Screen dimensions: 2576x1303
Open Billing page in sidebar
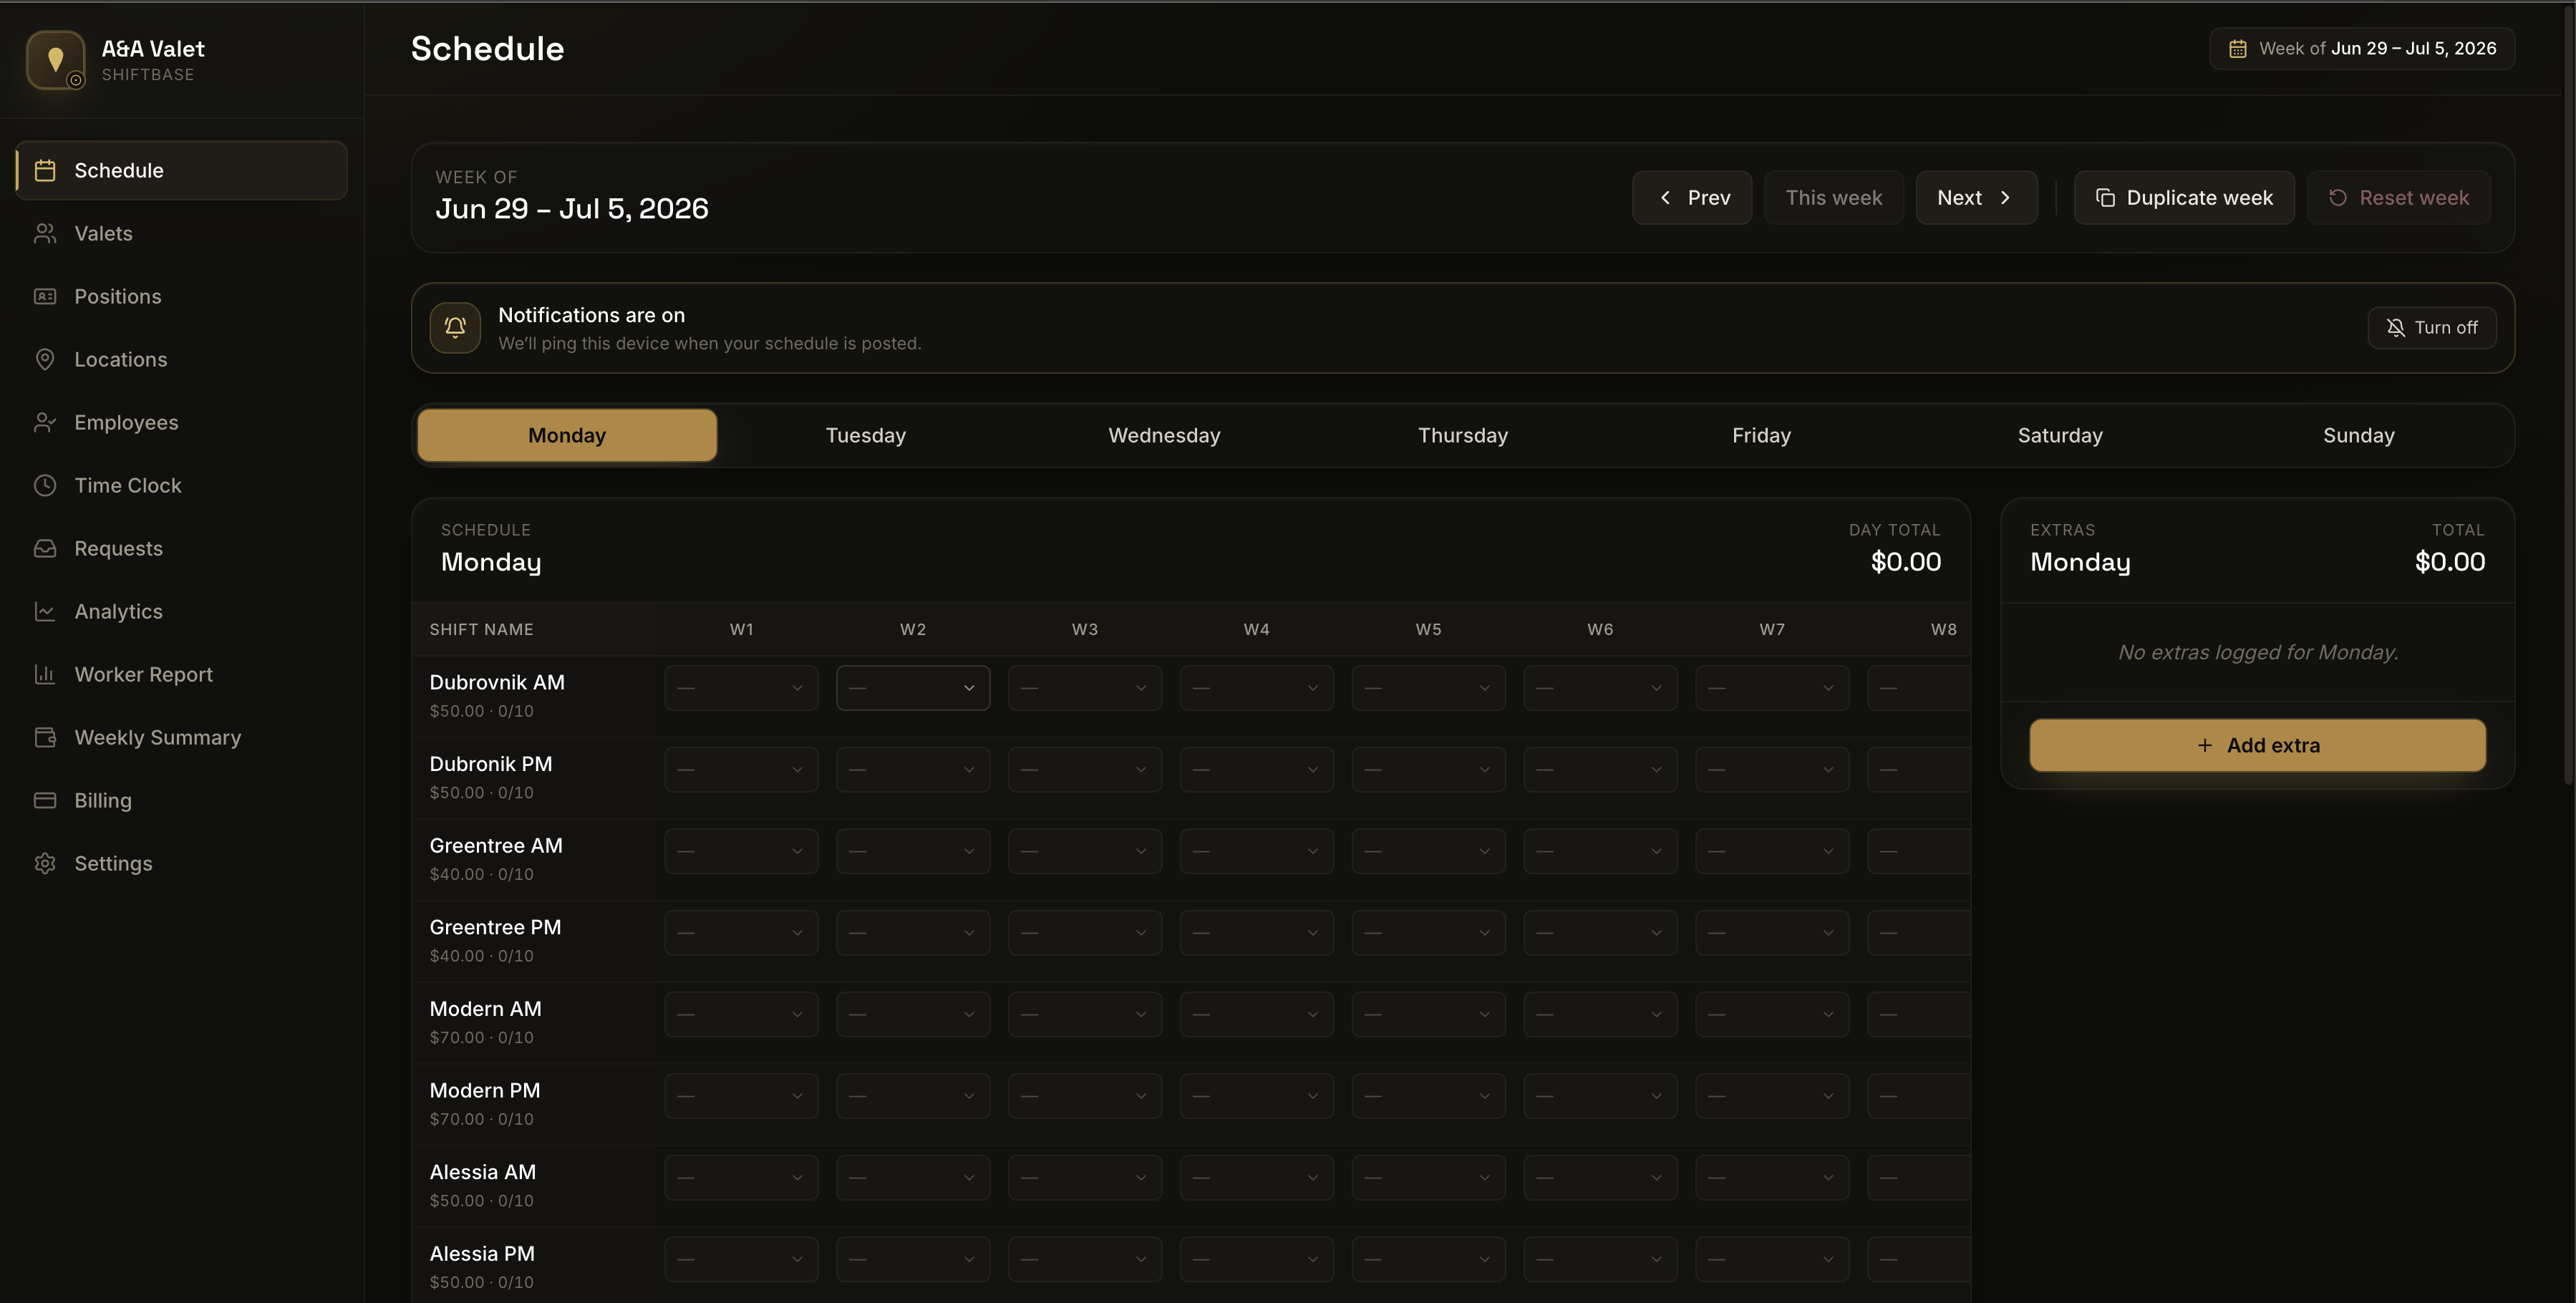pos(182,800)
